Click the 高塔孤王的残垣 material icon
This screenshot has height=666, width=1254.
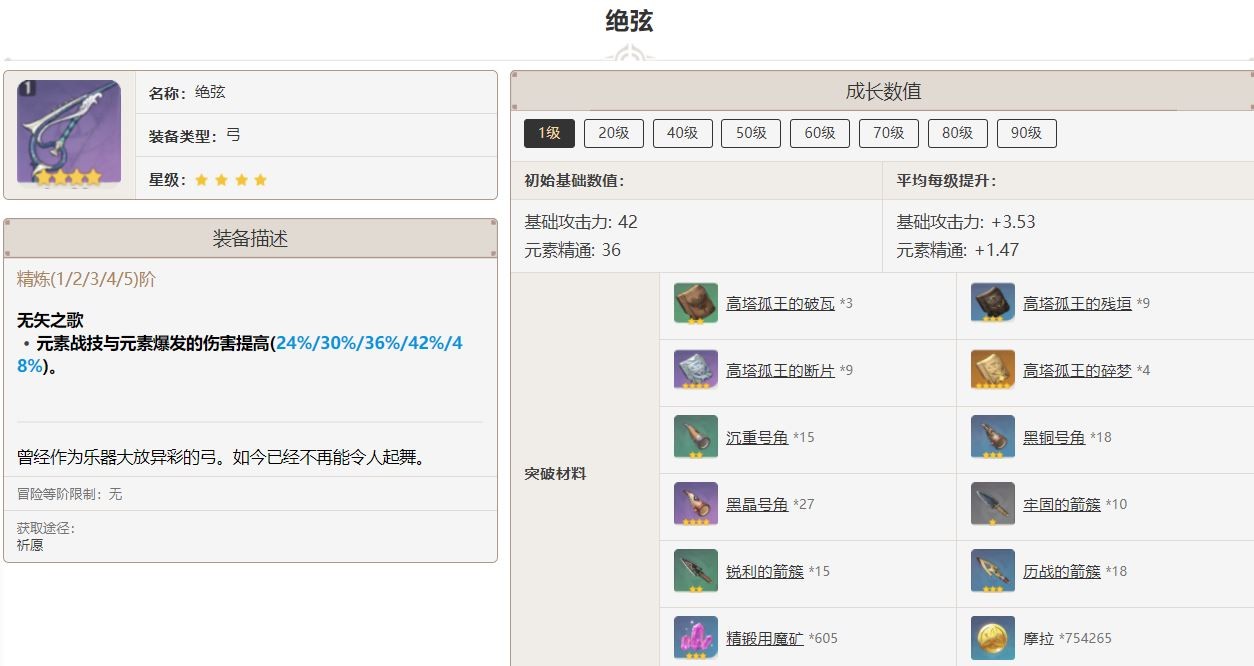click(993, 303)
